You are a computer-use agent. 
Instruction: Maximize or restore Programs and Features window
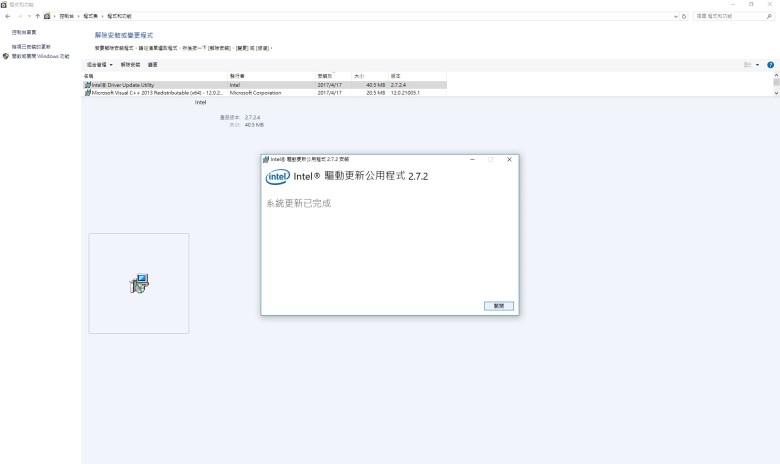(x=751, y=4)
